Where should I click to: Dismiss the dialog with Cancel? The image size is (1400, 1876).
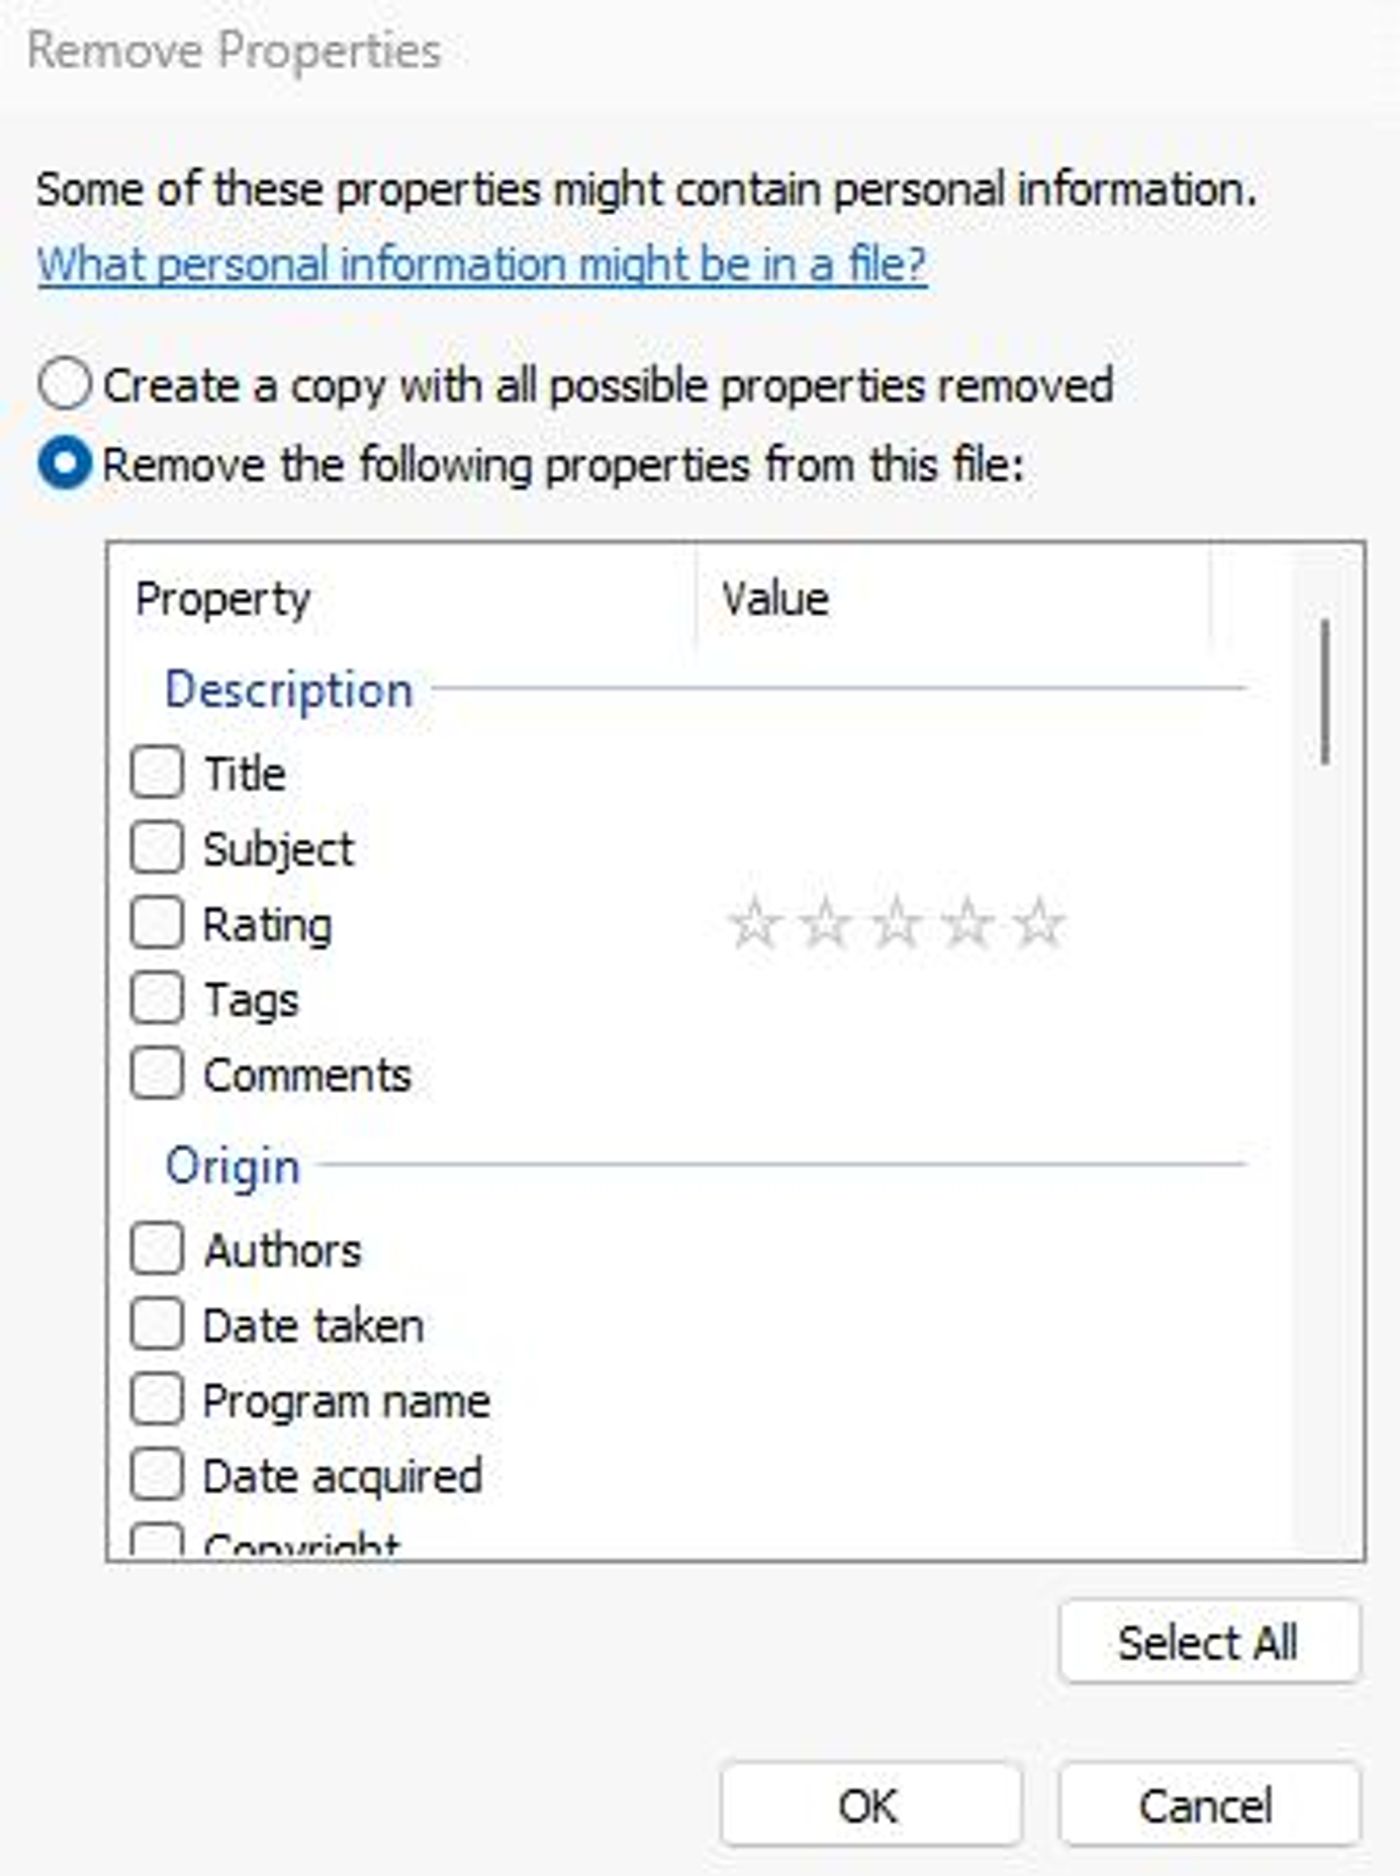[x=1210, y=1805]
